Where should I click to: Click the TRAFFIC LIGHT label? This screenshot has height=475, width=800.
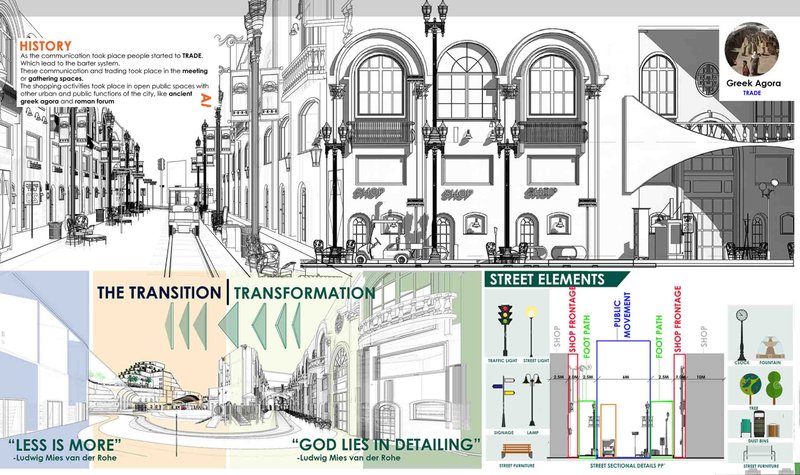[503, 361]
